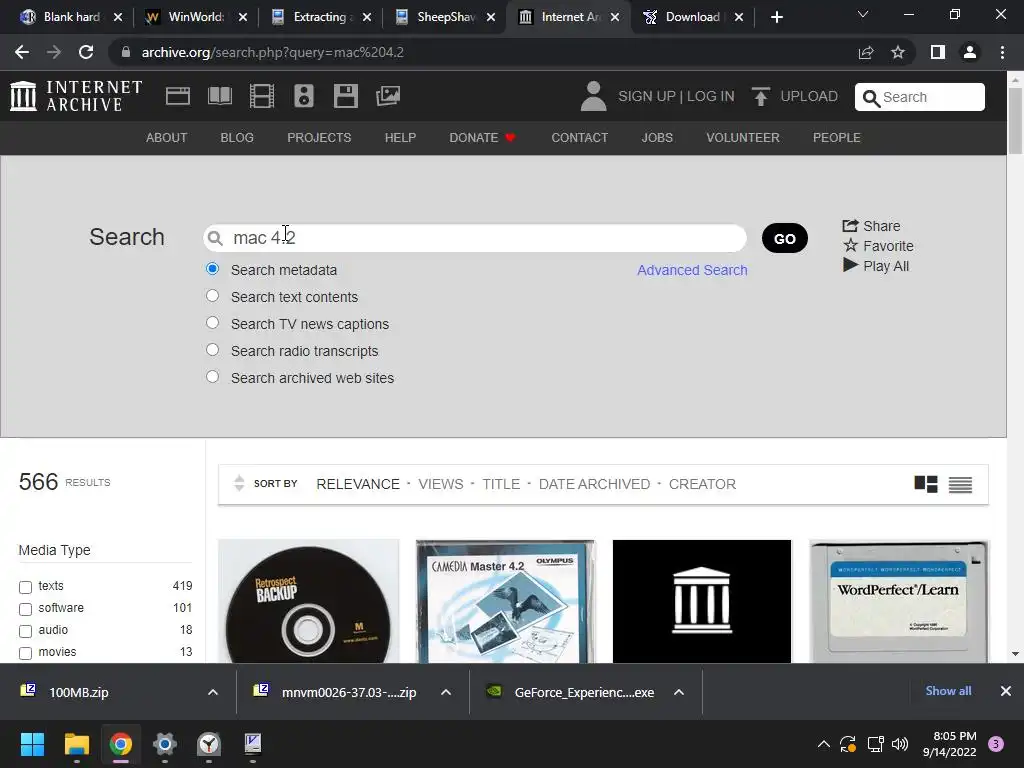This screenshot has height=768, width=1024.
Task: Show hidden system tray icons
Action: 824,744
